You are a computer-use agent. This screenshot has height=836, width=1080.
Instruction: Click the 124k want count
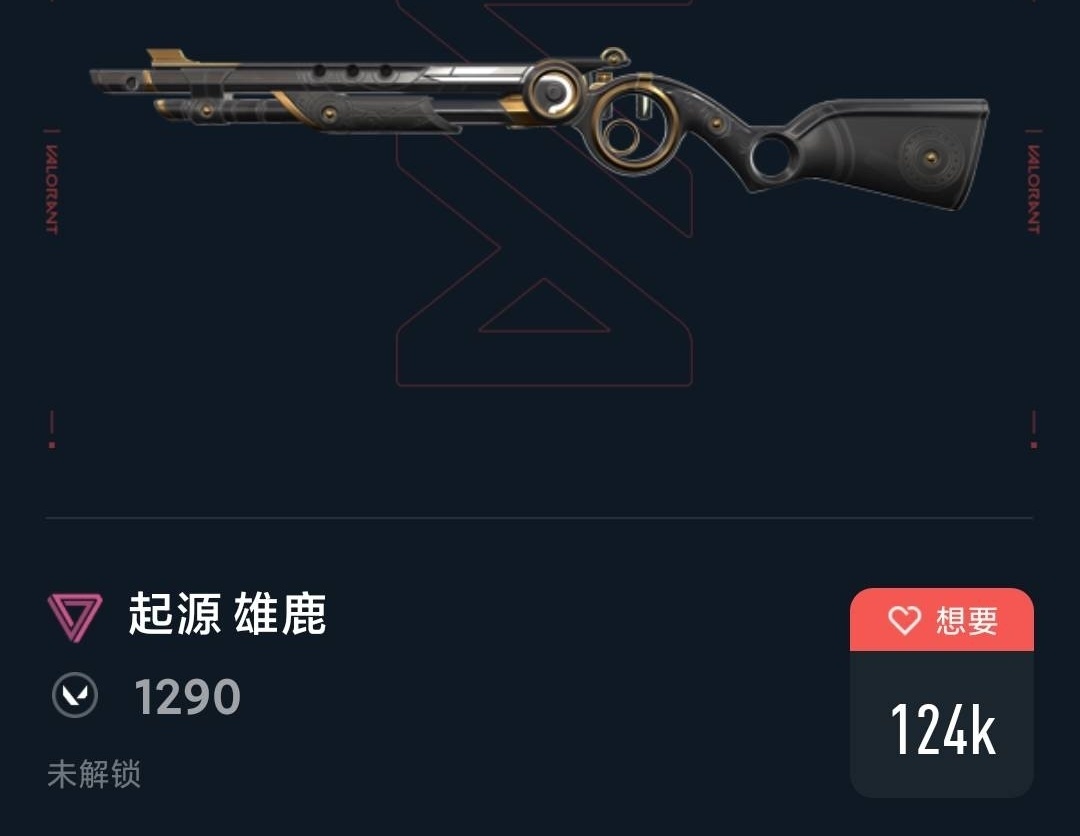click(x=942, y=731)
